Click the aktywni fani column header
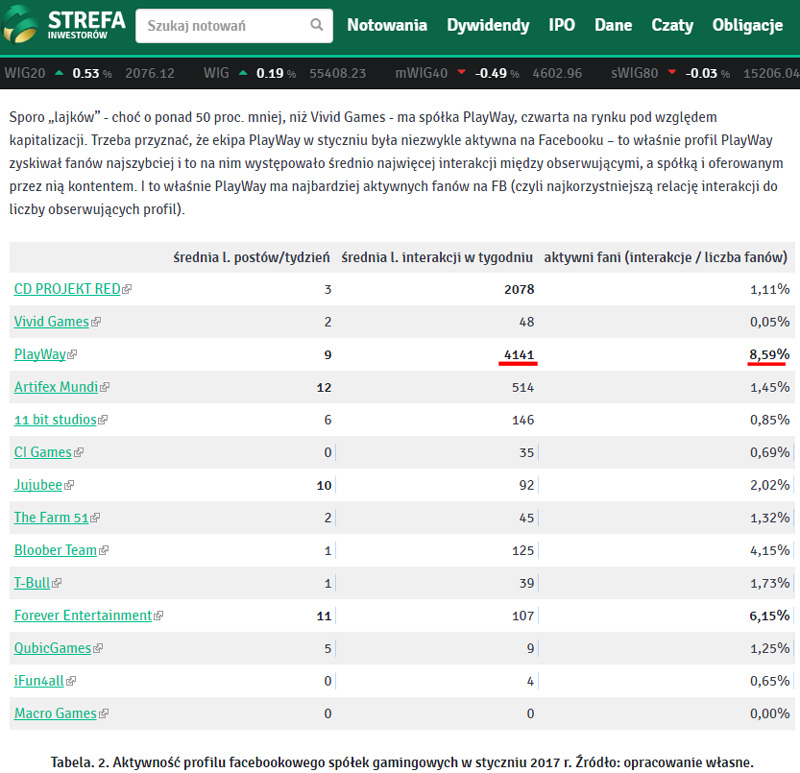The image size is (800, 773). coord(665,257)
